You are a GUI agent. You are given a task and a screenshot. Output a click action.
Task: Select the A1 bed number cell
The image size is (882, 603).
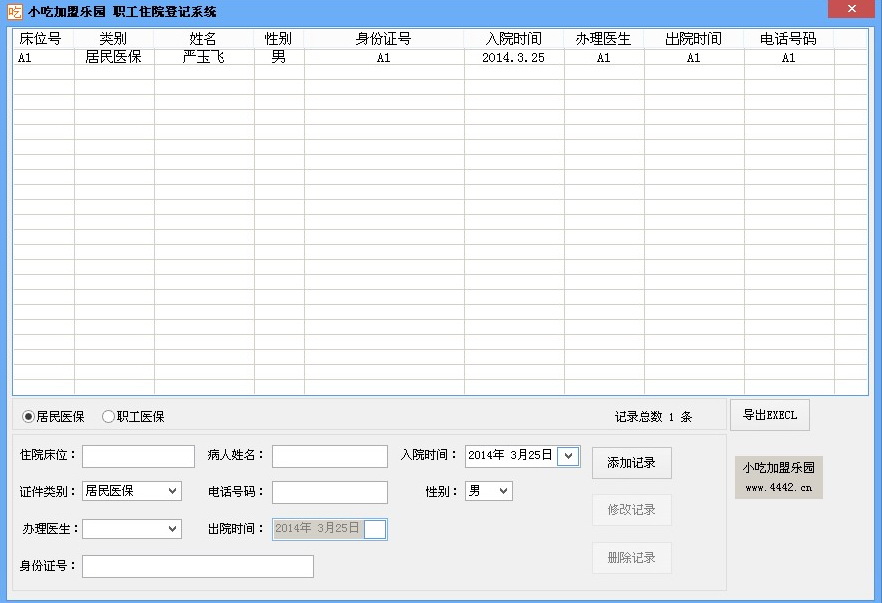(x=44, y=57)
